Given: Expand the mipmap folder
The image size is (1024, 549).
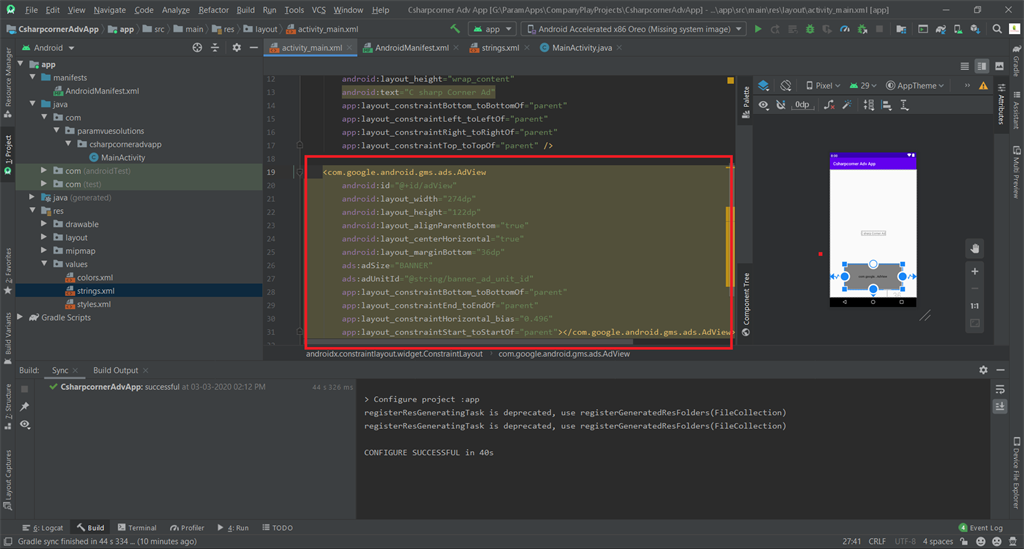Looking at the screenshot, I should pos(44,251).
